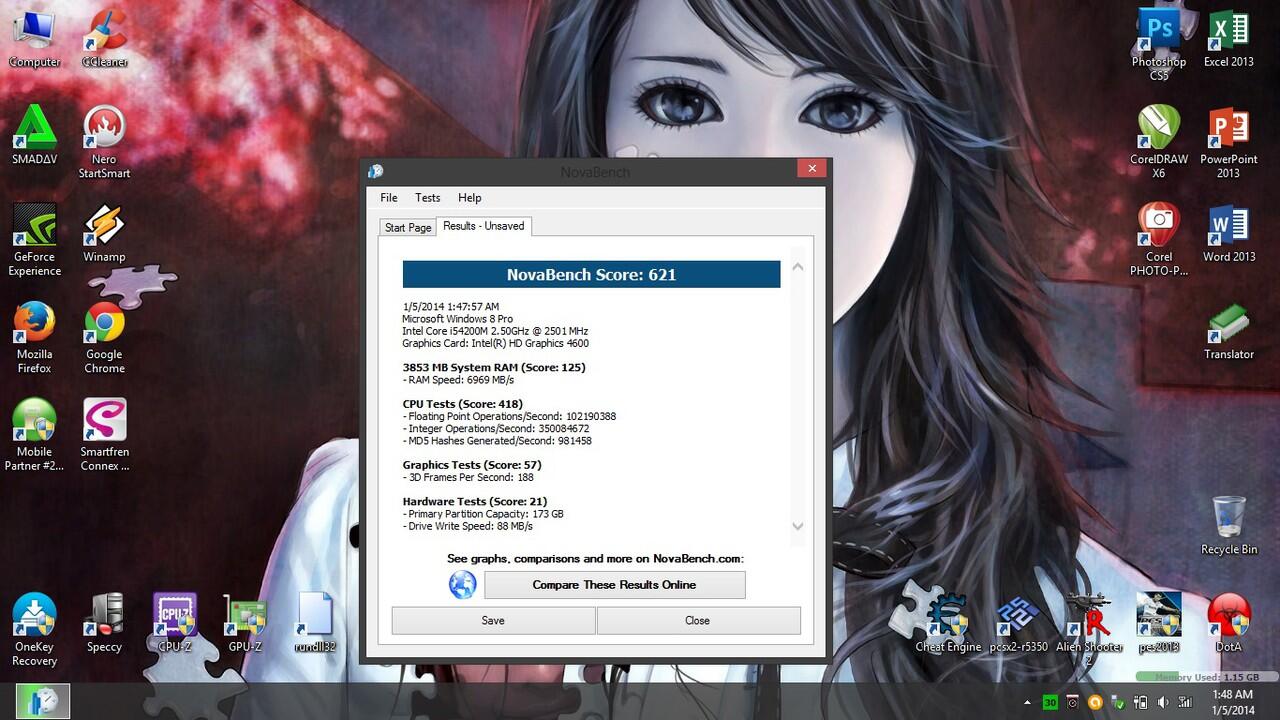Save the NovaBench results
This screenshot has width=1280, height=720.
coord(493,620)
